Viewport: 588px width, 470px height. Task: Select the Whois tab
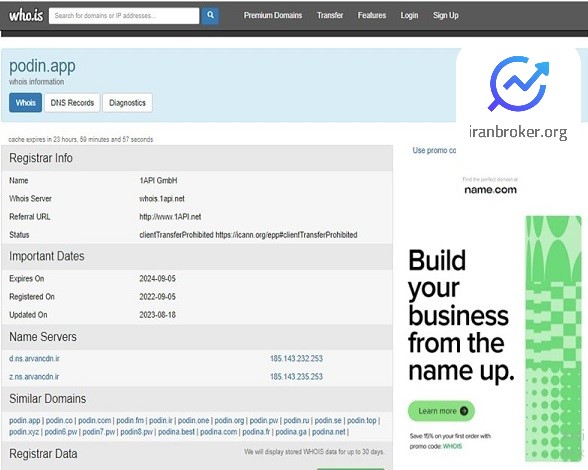[x=26, y=103]
